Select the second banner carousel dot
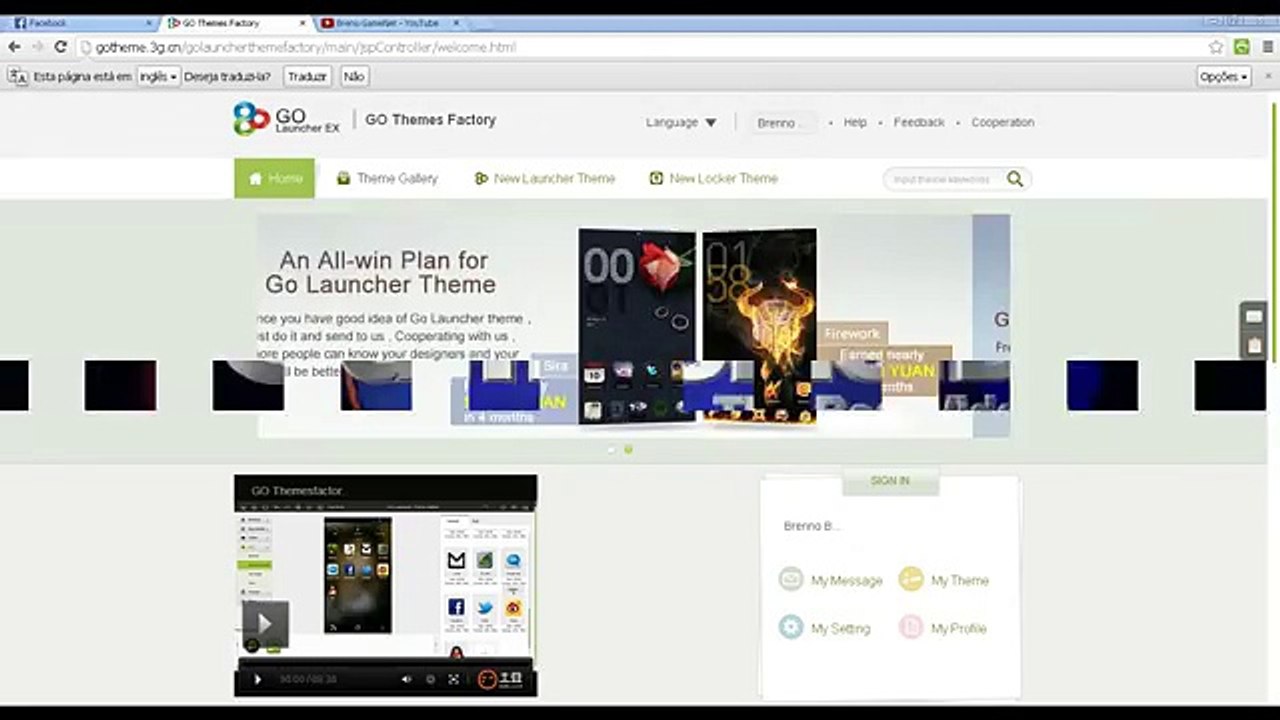1280x720 pixels. (628, 450)
